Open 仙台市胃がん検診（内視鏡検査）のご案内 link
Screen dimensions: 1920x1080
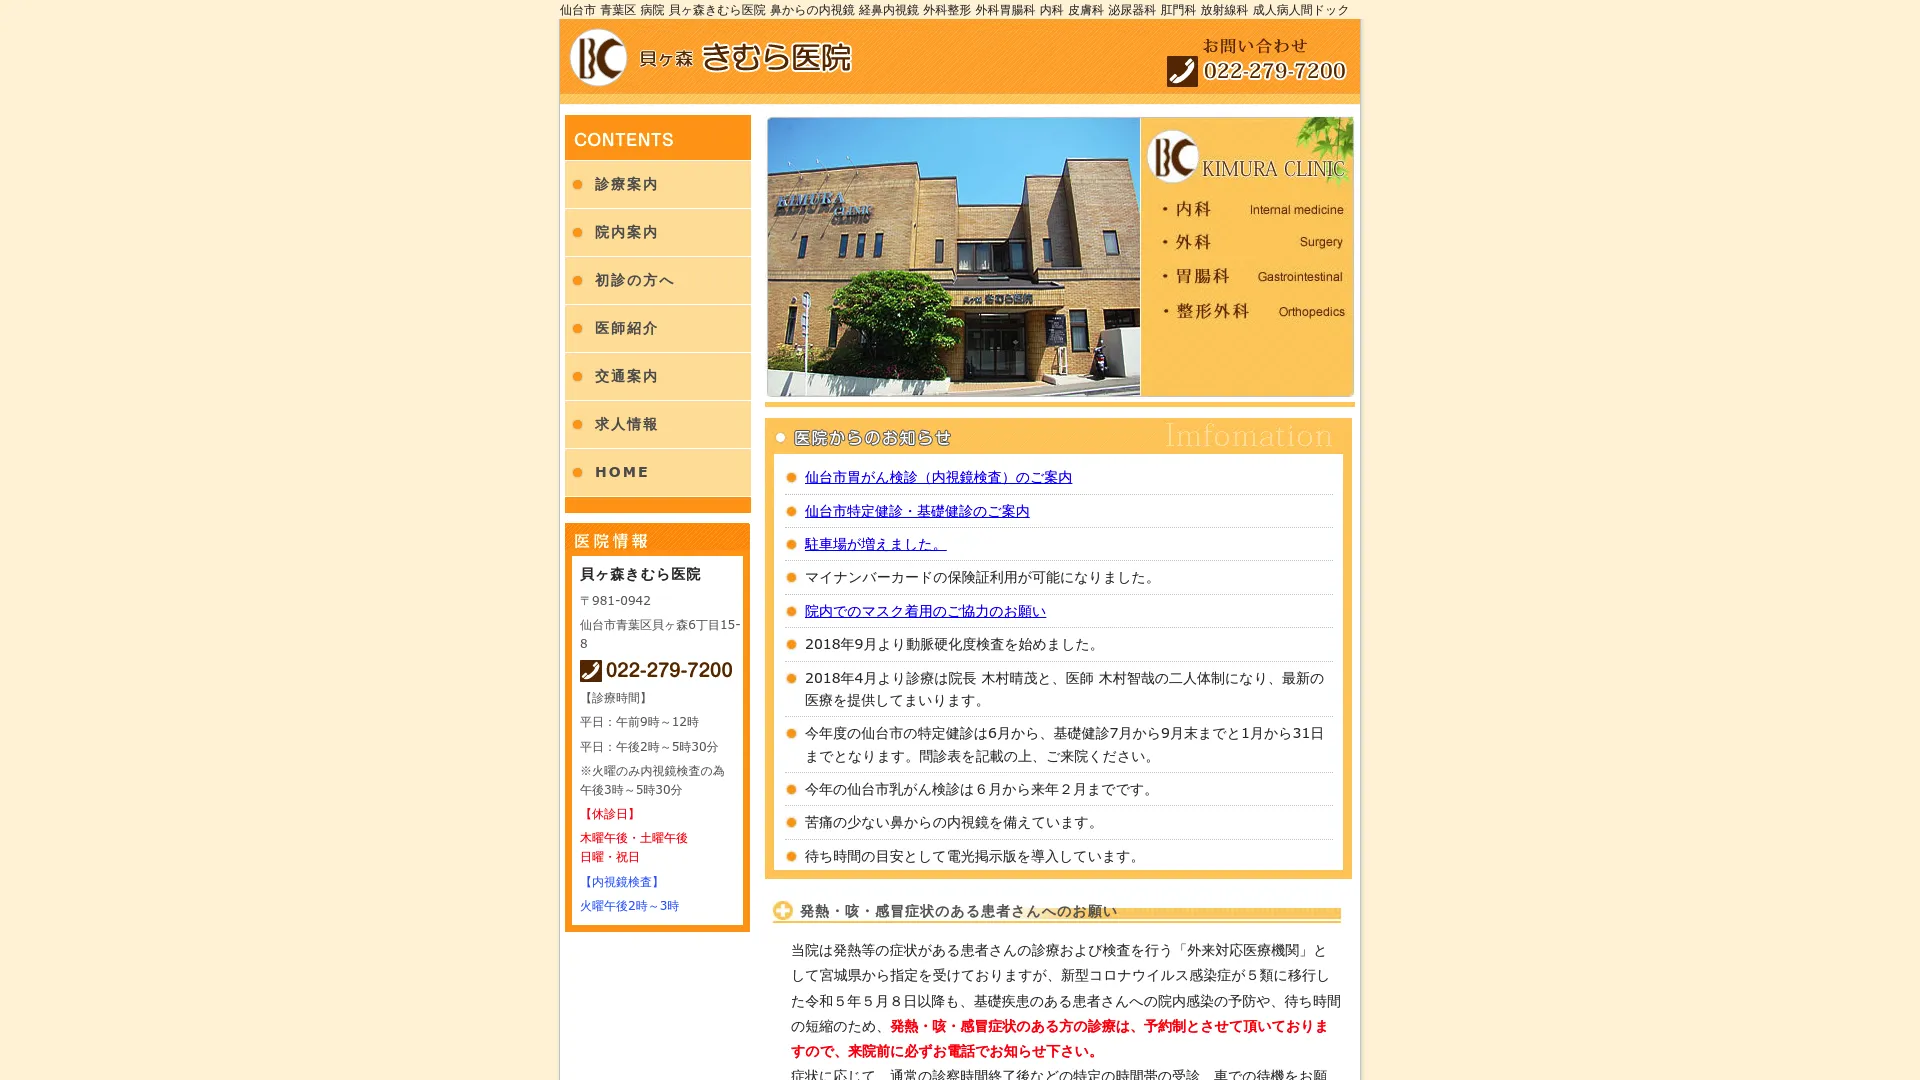pyautogui.click(x=938, y=477)
